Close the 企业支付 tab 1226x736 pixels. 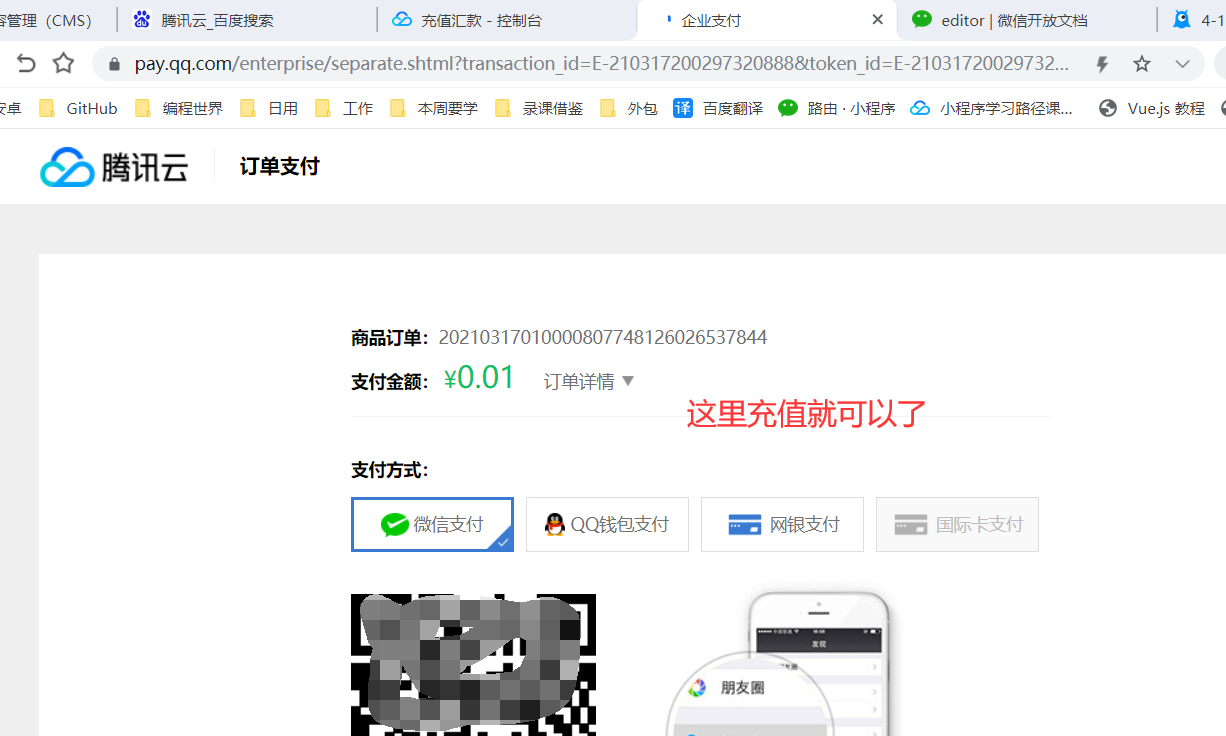877,20
